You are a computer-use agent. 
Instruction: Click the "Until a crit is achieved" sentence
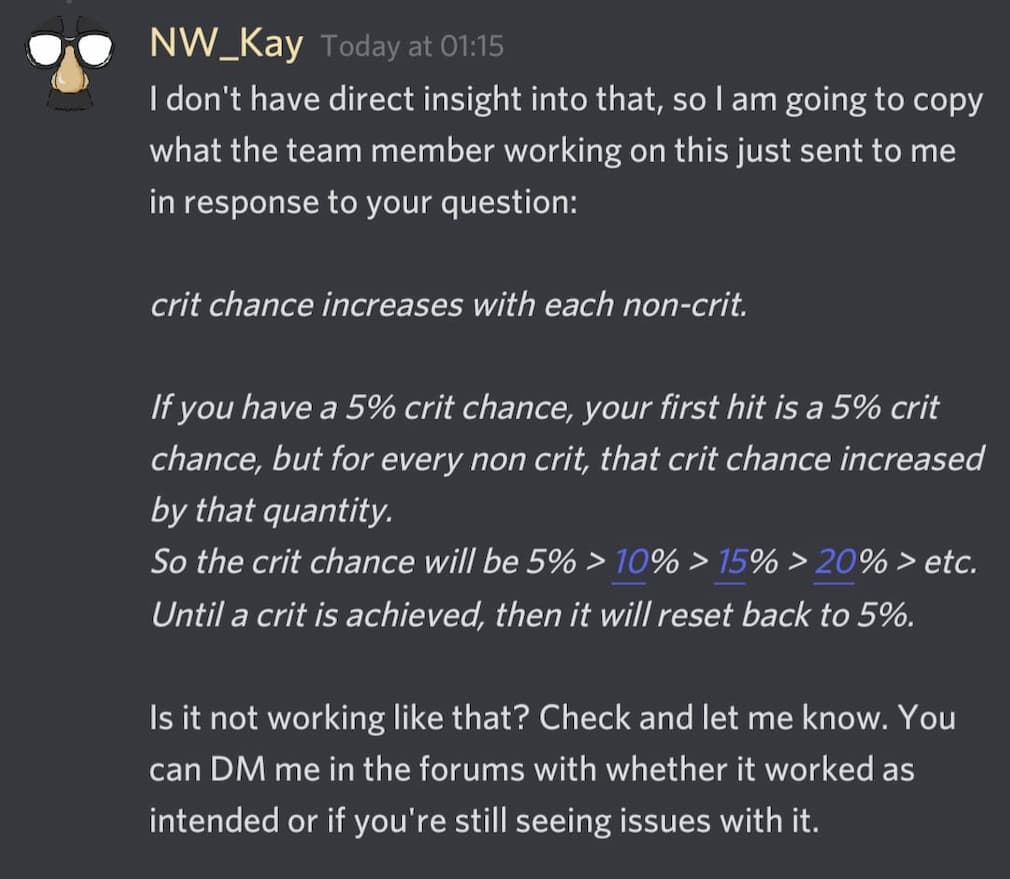[x=311, y=614]
